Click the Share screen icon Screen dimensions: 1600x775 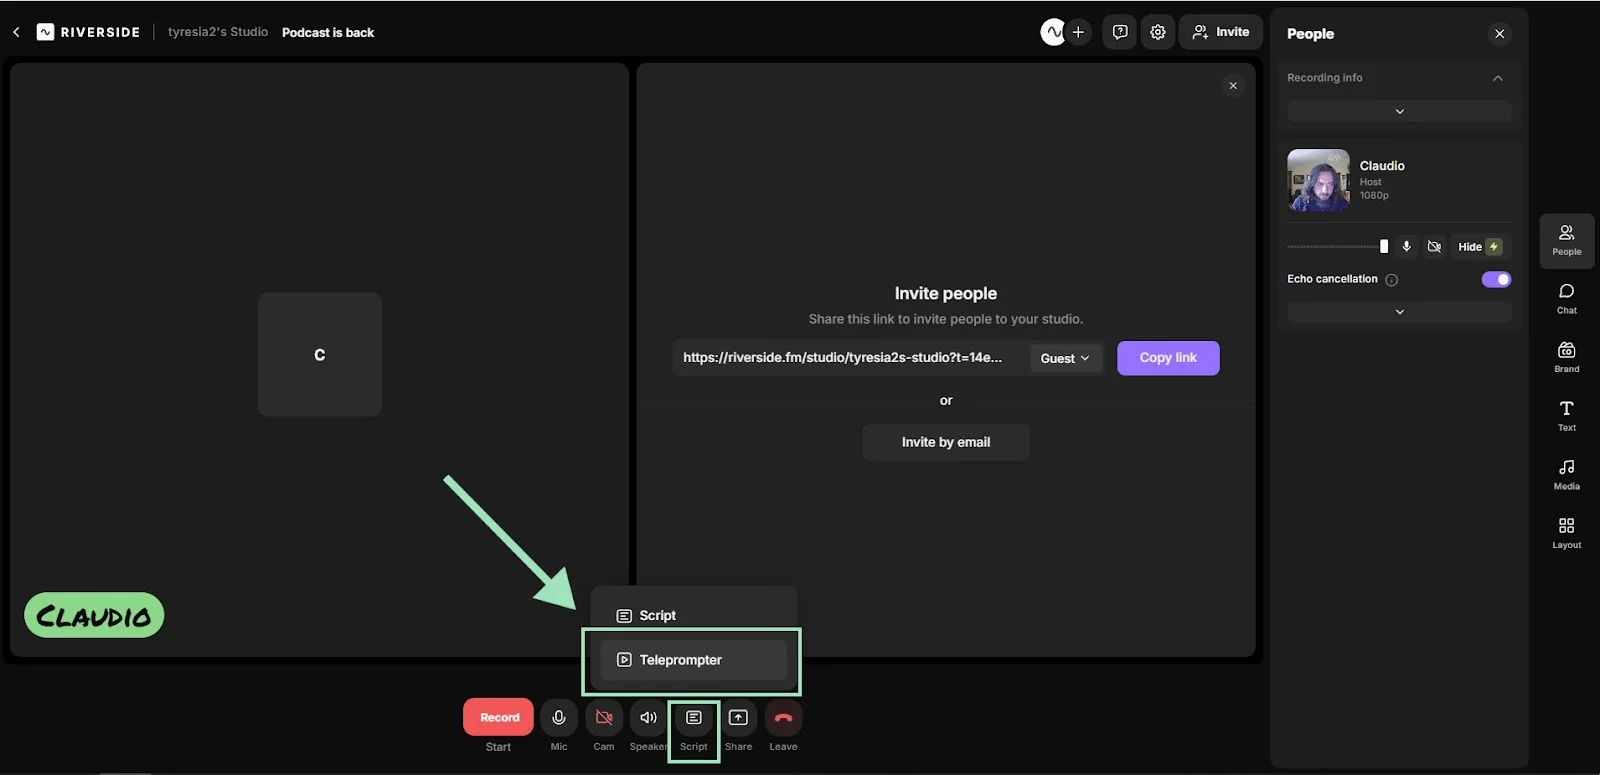(x=738, y=718)
